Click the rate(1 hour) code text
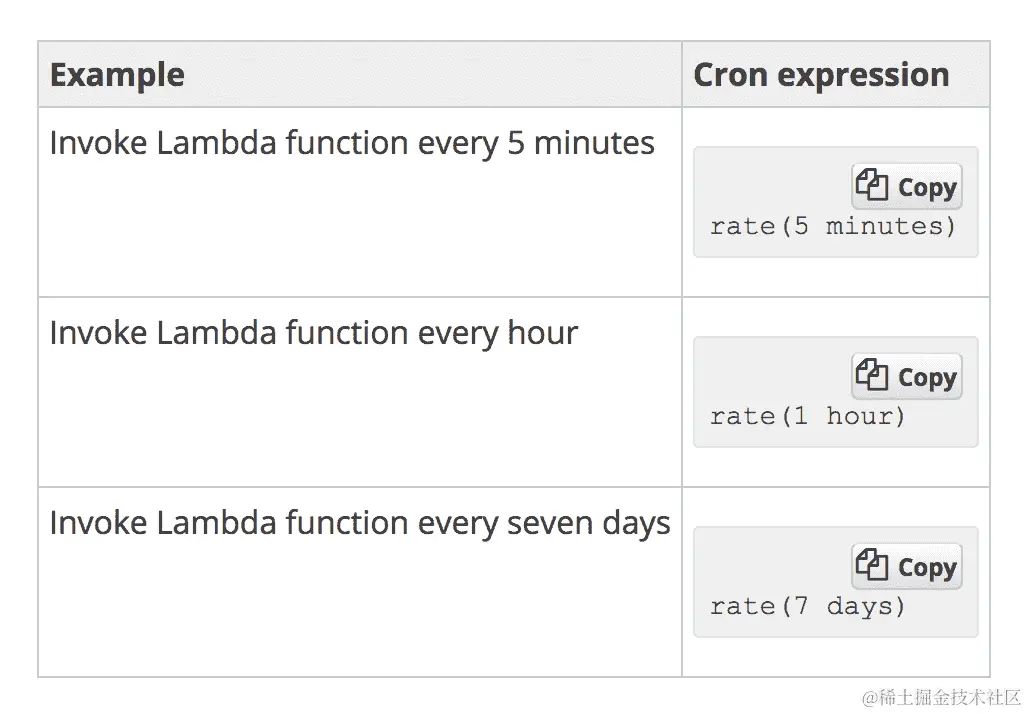The image size is (1028, 714). click(x=807, y=416)
